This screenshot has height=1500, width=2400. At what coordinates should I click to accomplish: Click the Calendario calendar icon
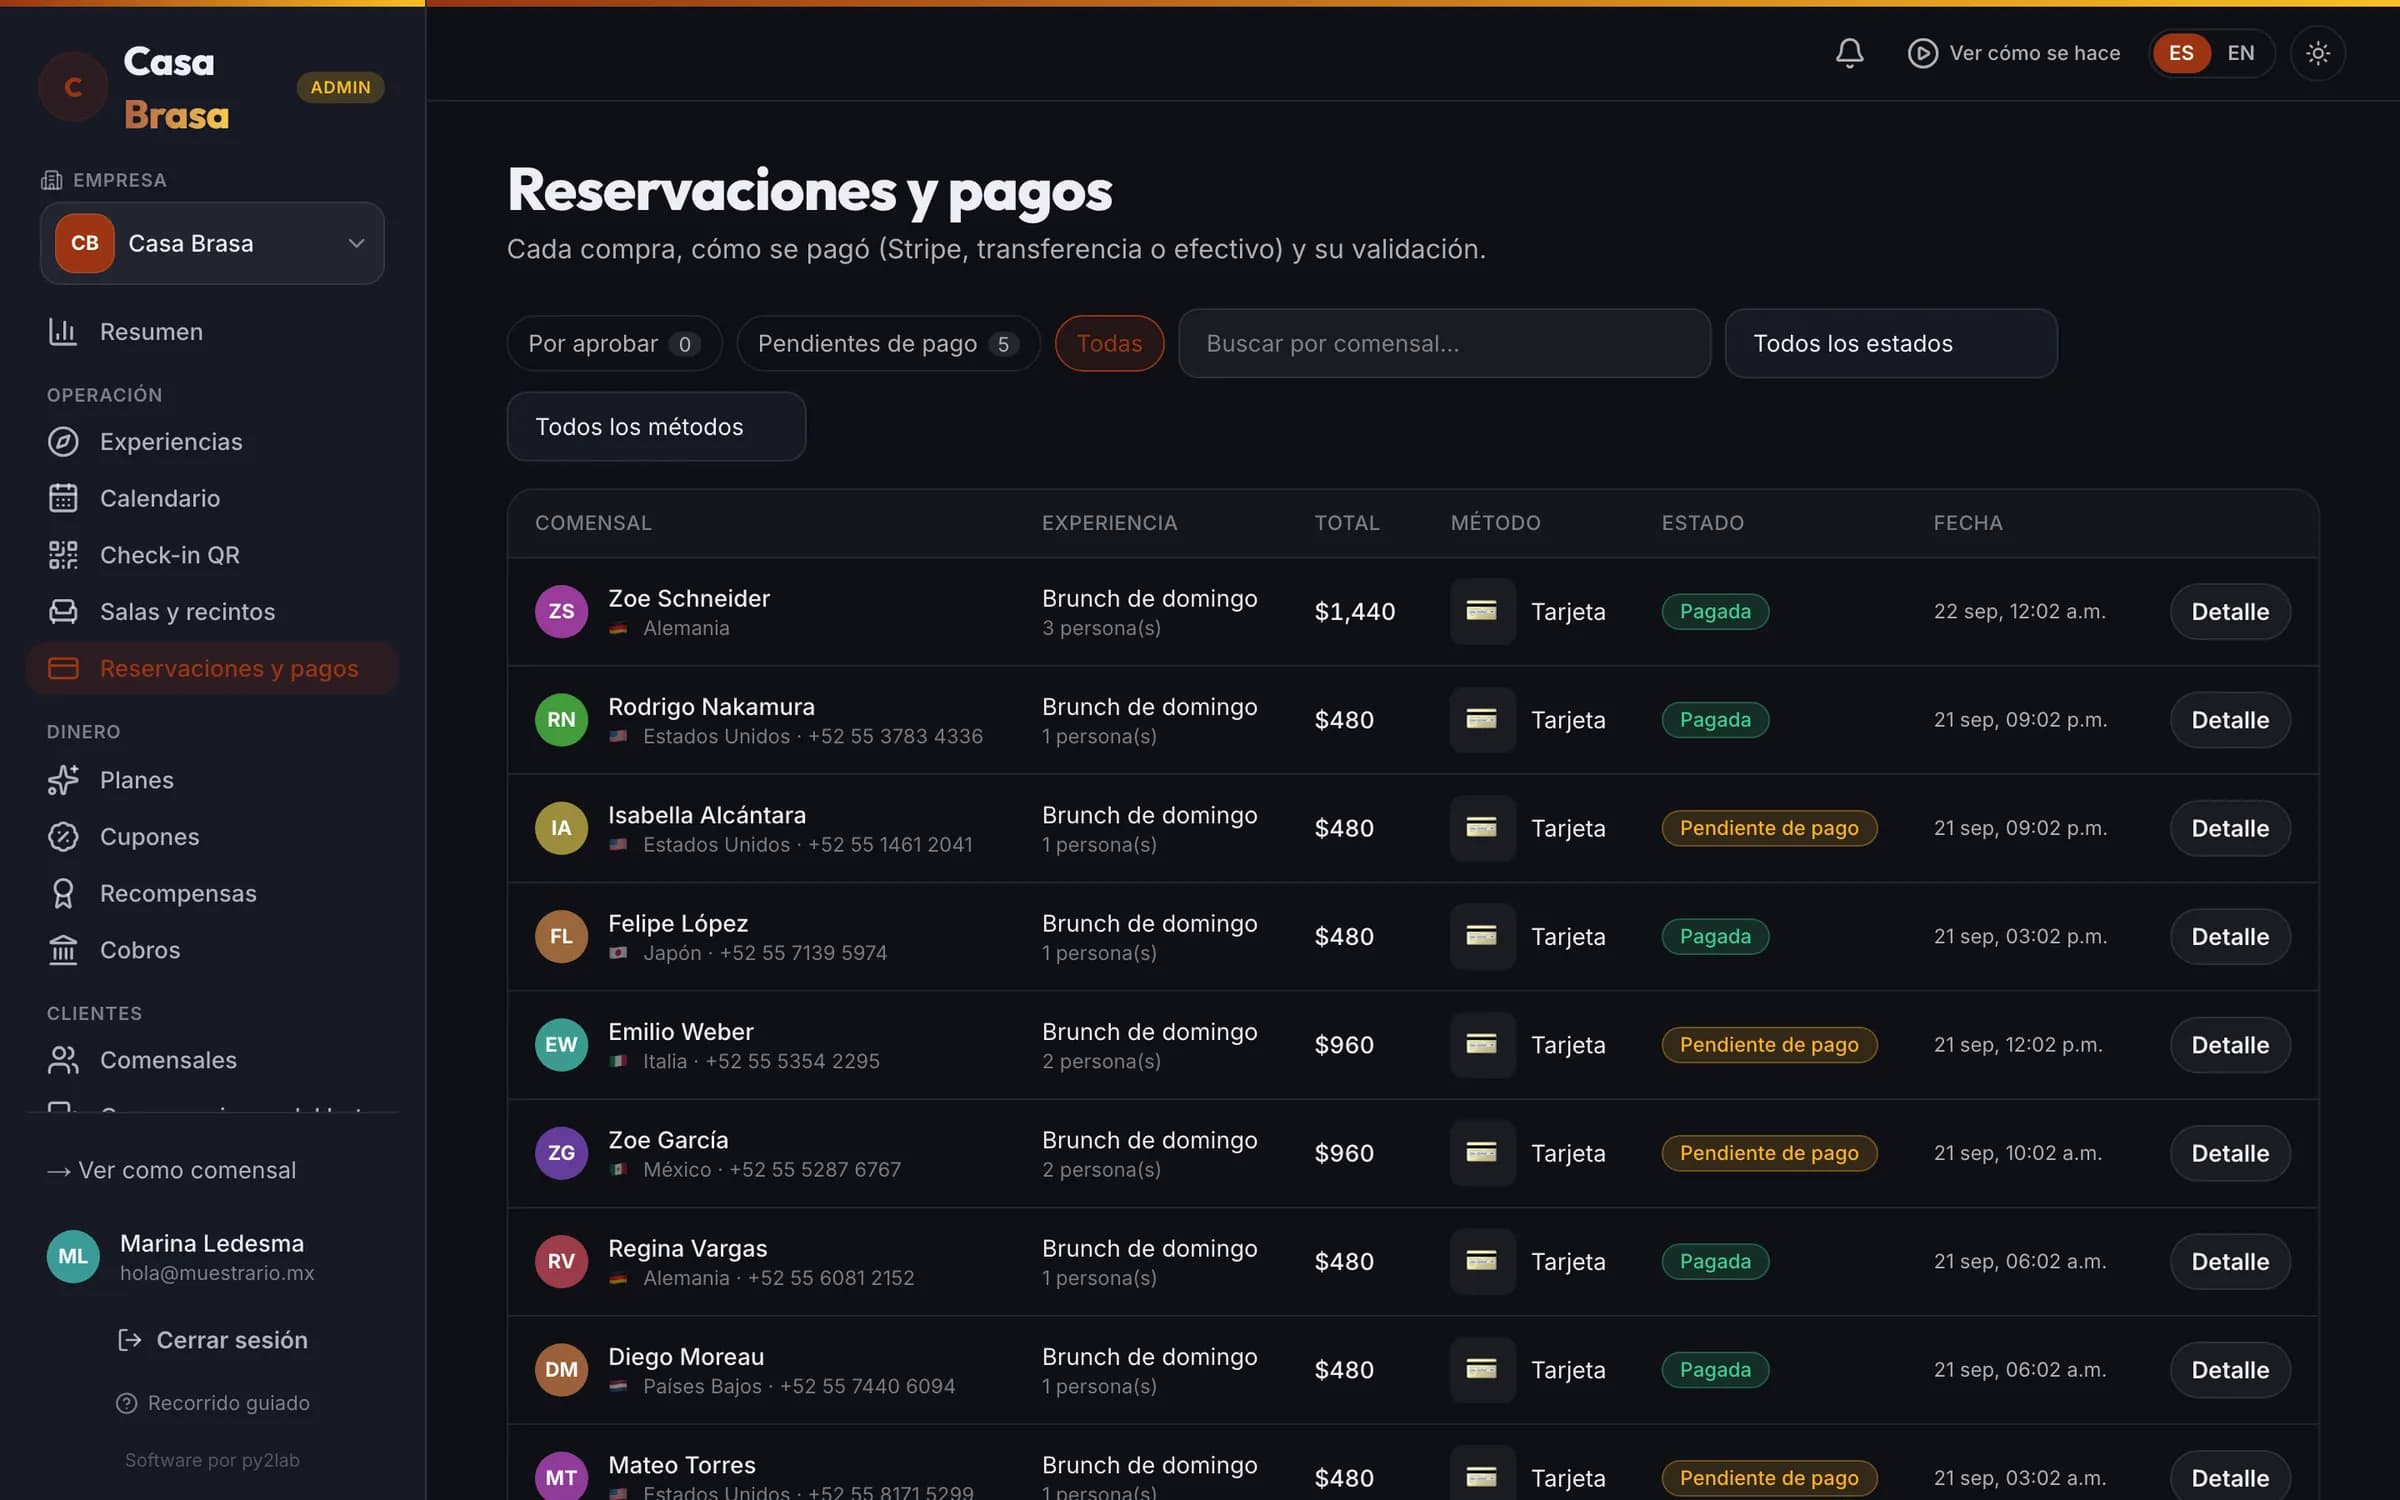click(63, 498)
